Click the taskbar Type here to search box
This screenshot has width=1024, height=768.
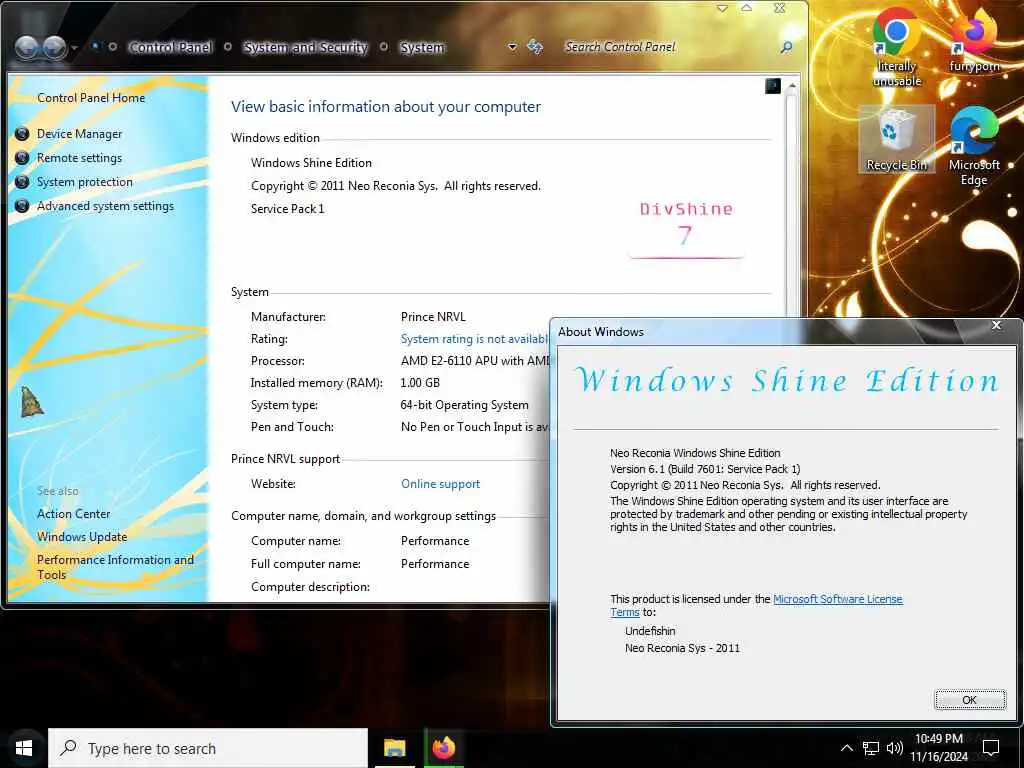click(x=208, y=748)
